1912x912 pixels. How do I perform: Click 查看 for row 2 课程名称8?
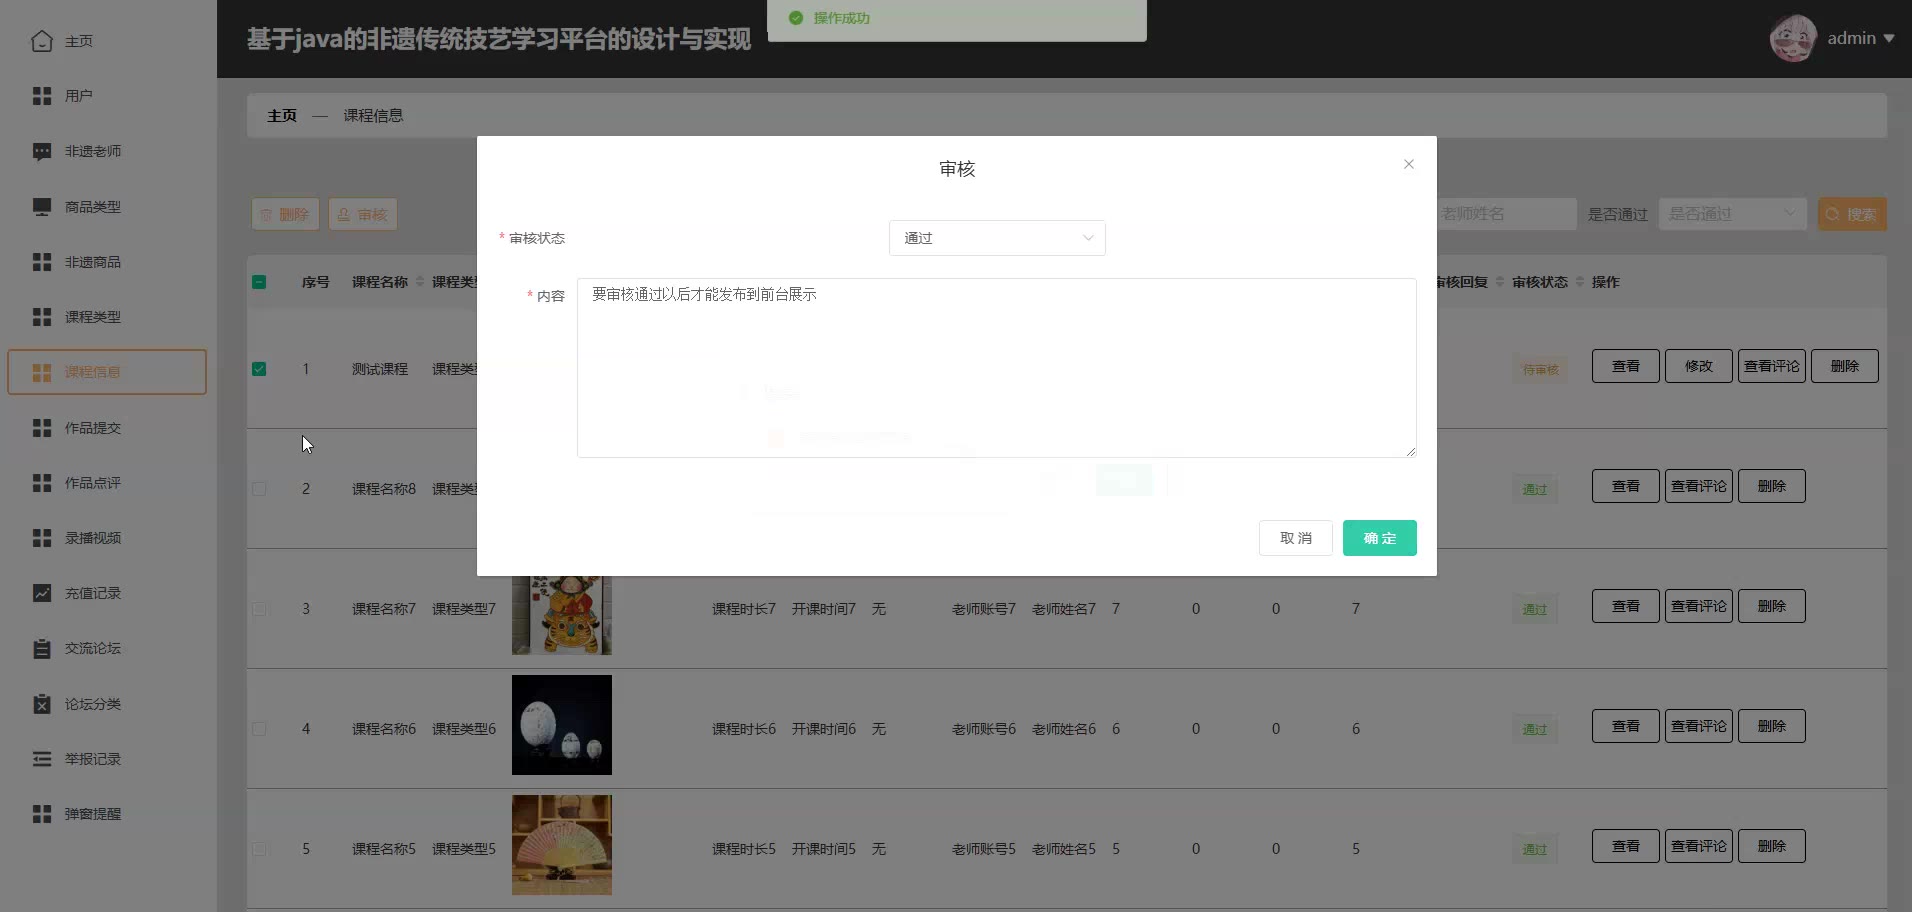click(1626, 486)
